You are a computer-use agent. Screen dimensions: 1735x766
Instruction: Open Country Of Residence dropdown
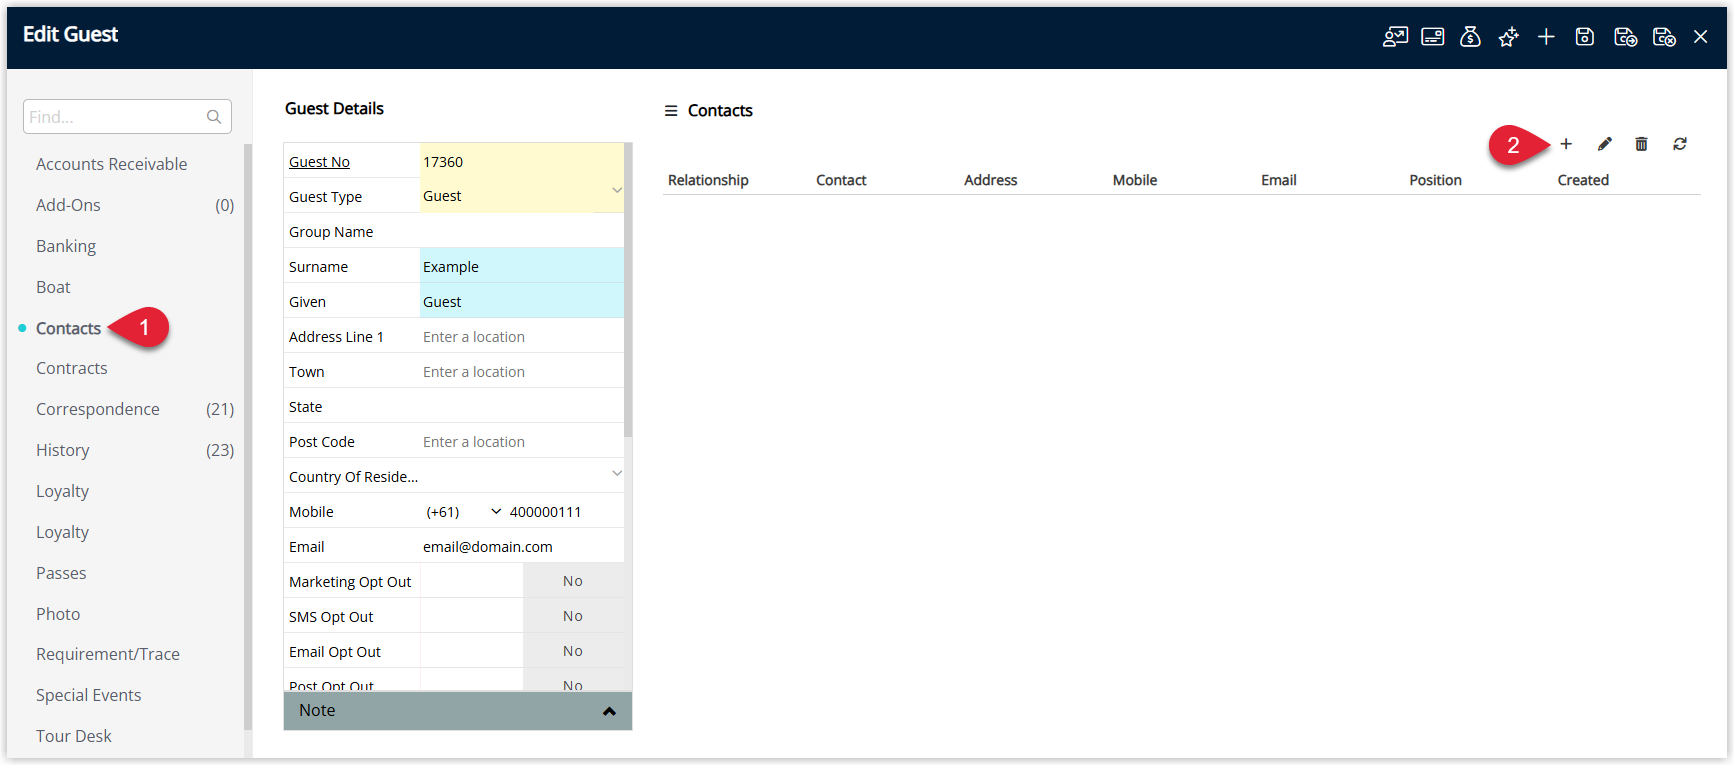pyautogui.click(x=617, y=473)
